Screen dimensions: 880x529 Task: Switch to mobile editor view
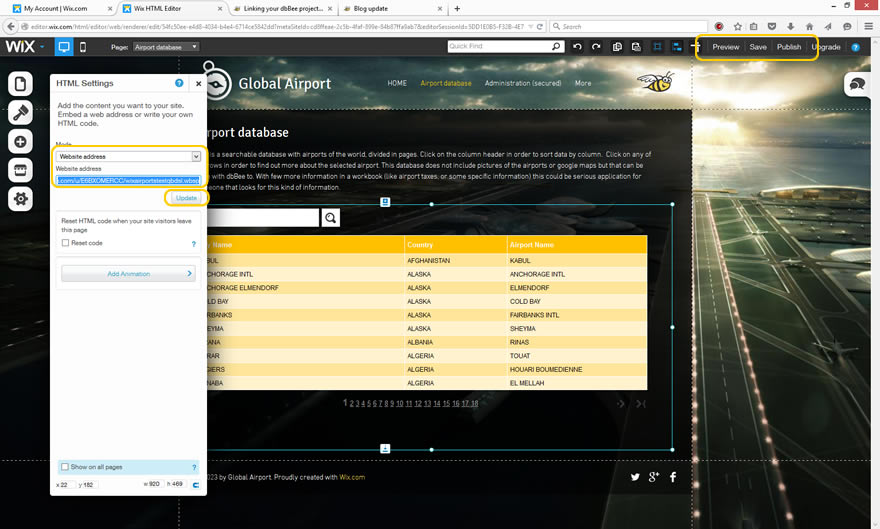83,47
